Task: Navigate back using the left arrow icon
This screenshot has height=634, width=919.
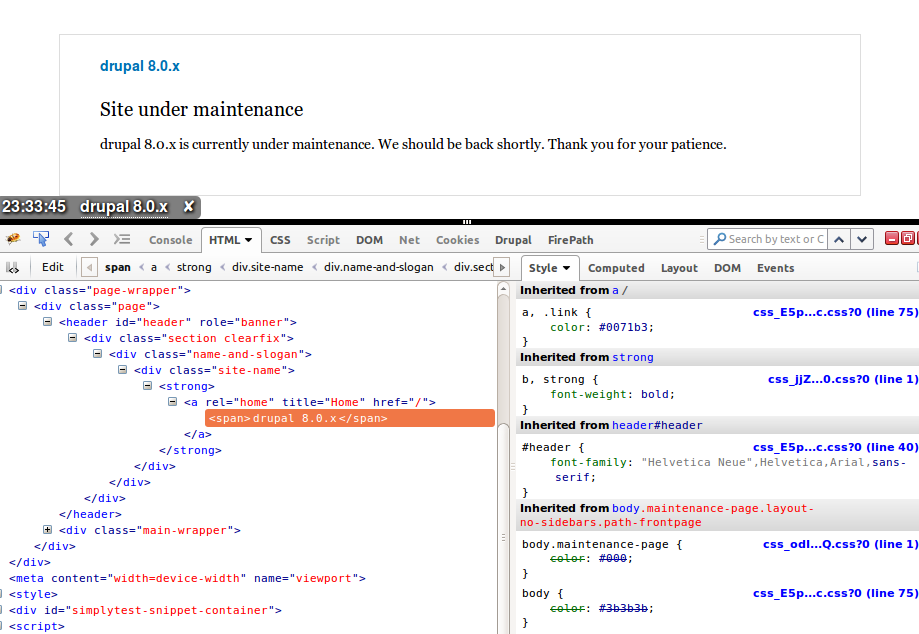Action: coord(67,240)
